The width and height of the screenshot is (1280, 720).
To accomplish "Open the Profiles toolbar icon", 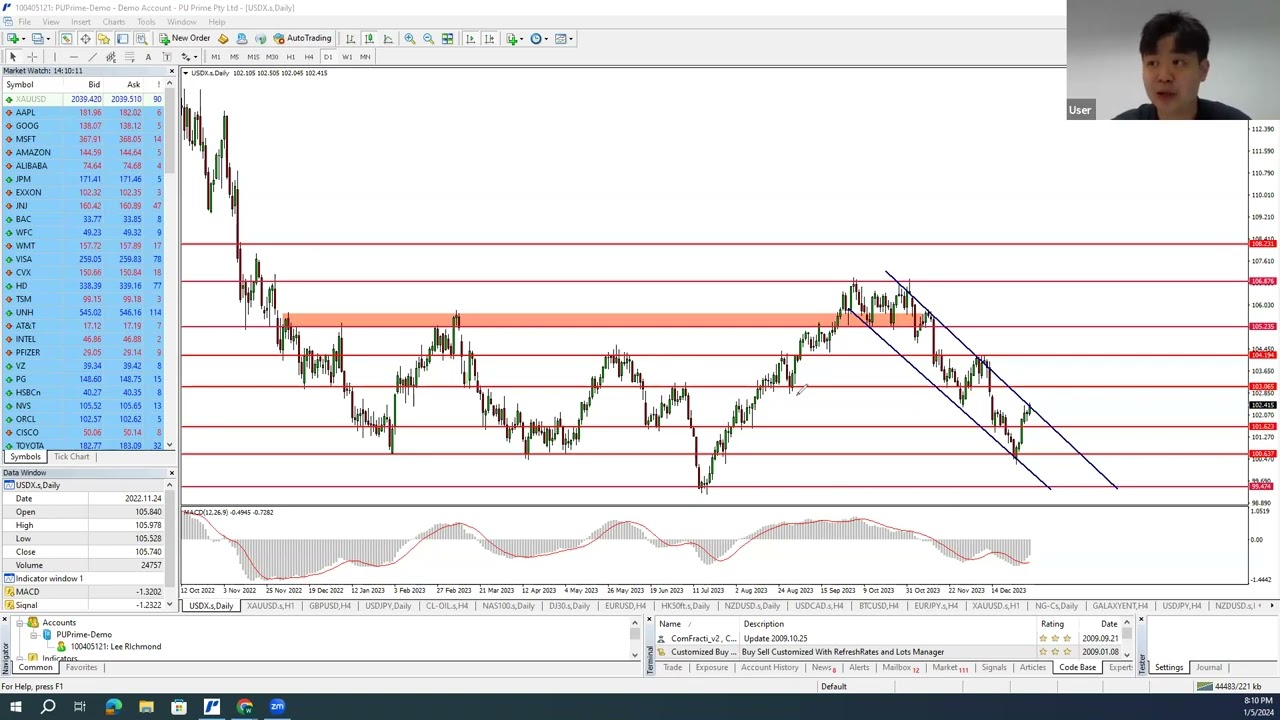I will (37, 38).
